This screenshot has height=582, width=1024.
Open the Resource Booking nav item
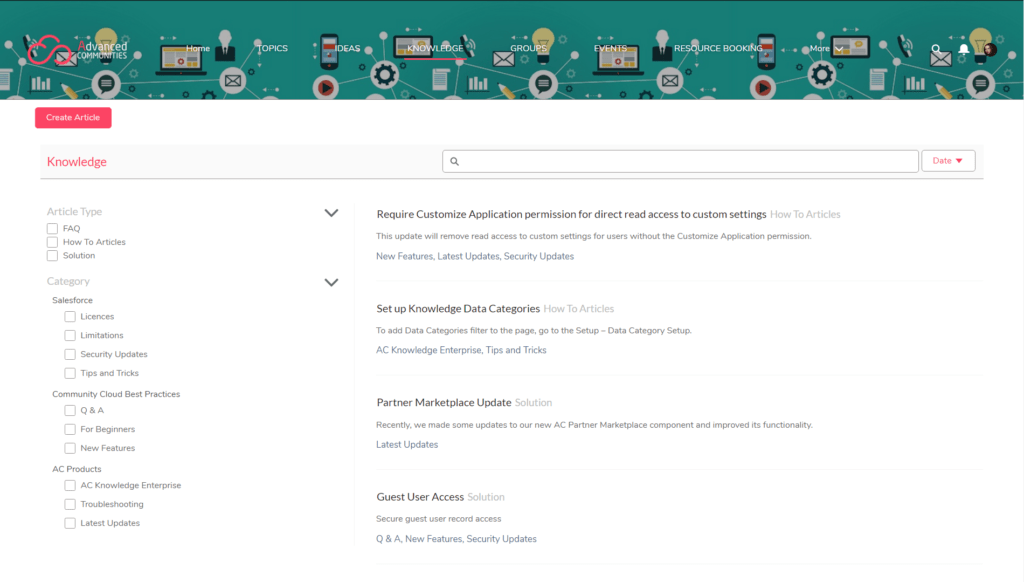coord(718,48)
